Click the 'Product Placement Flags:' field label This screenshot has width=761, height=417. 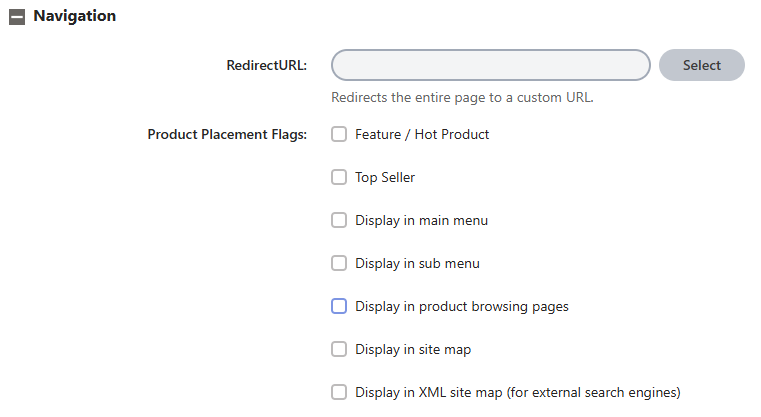tap(227, 134)
